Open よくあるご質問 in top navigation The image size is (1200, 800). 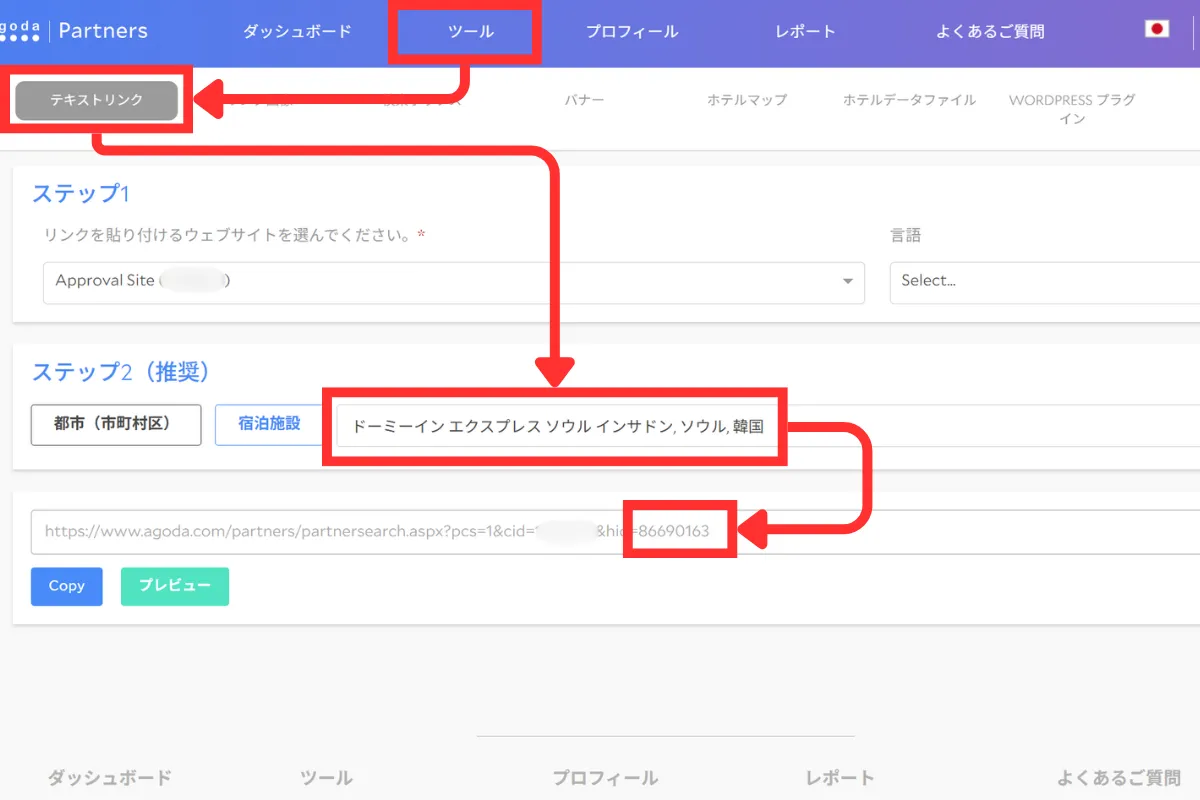point(990,31)
